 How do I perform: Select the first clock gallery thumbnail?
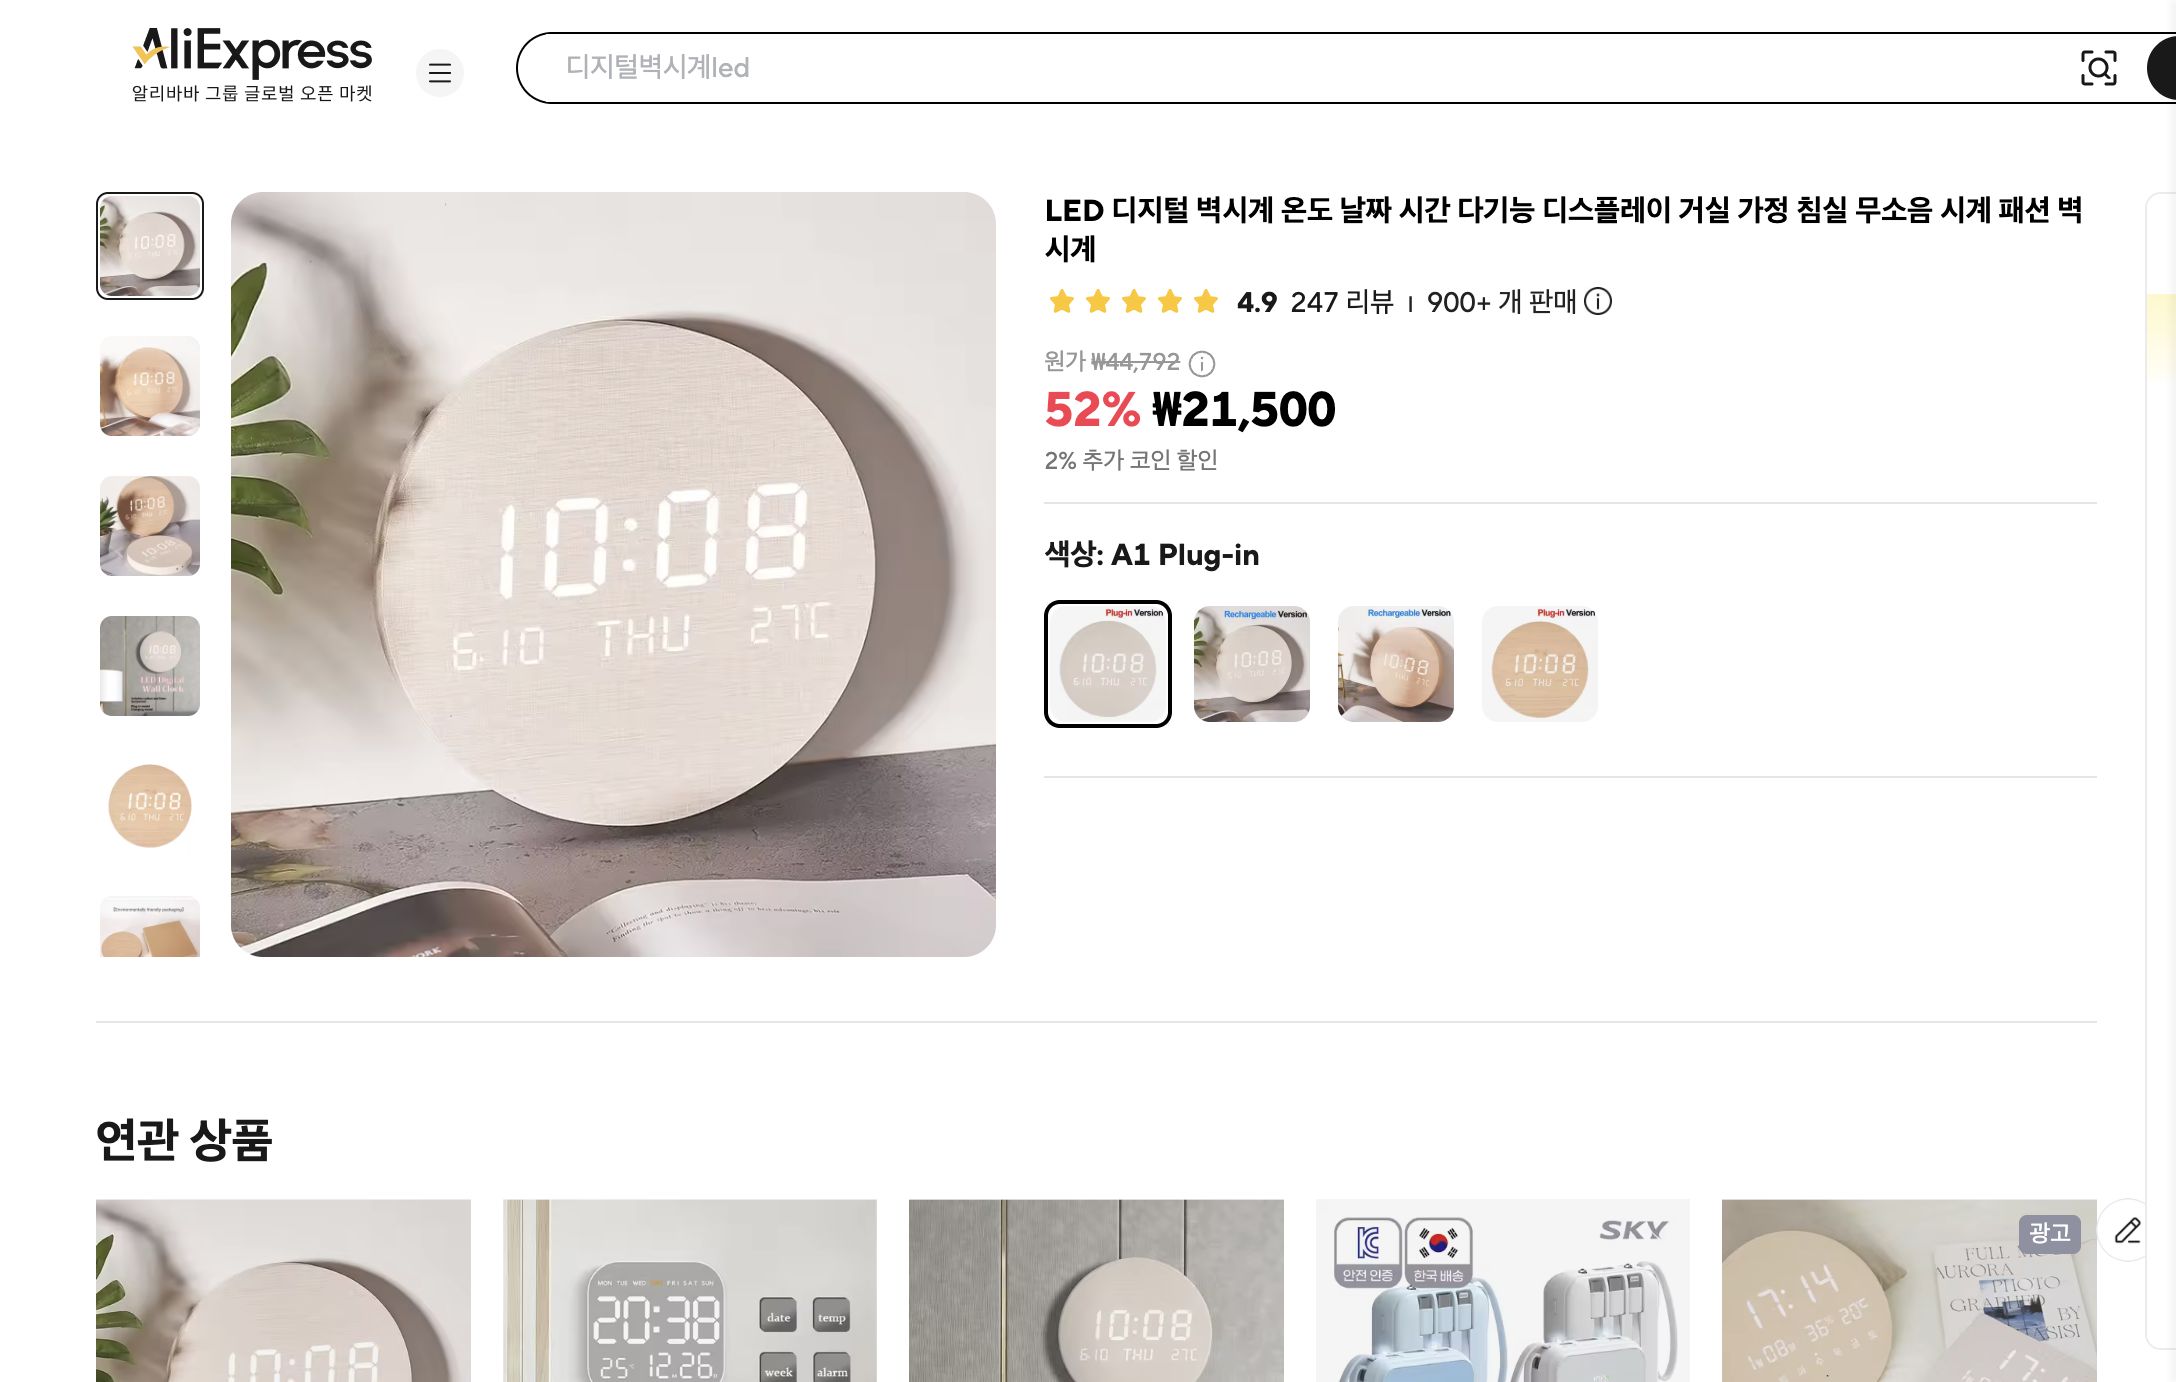[148, 245]
